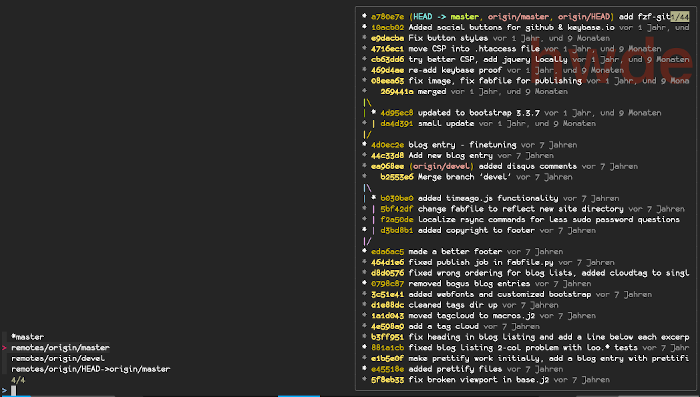
Task: Select remotes/origin/master in branch list
Action: click(x=60, y=347)
